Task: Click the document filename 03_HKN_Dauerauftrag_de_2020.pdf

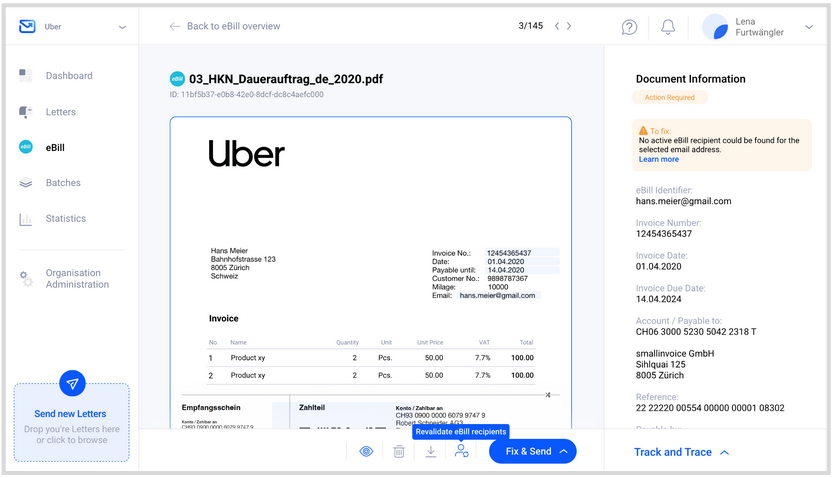Action: coord(286,79)
